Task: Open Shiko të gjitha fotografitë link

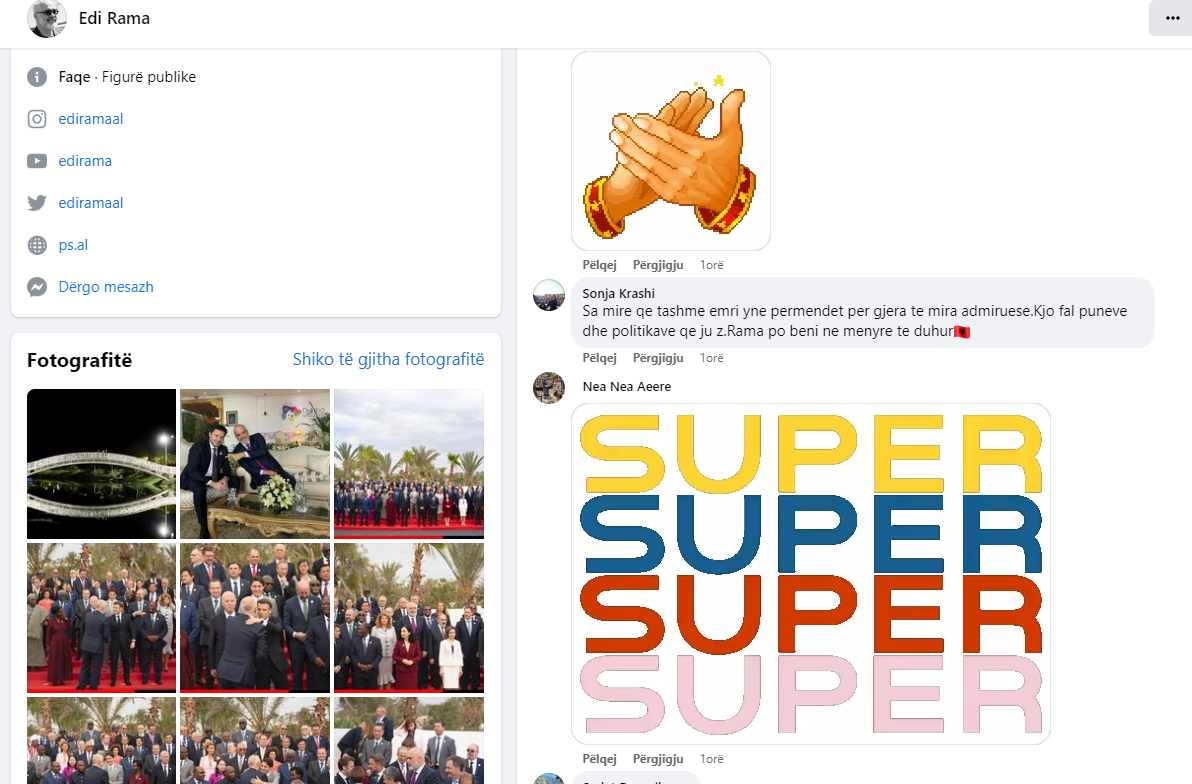Action: [388, 359]
